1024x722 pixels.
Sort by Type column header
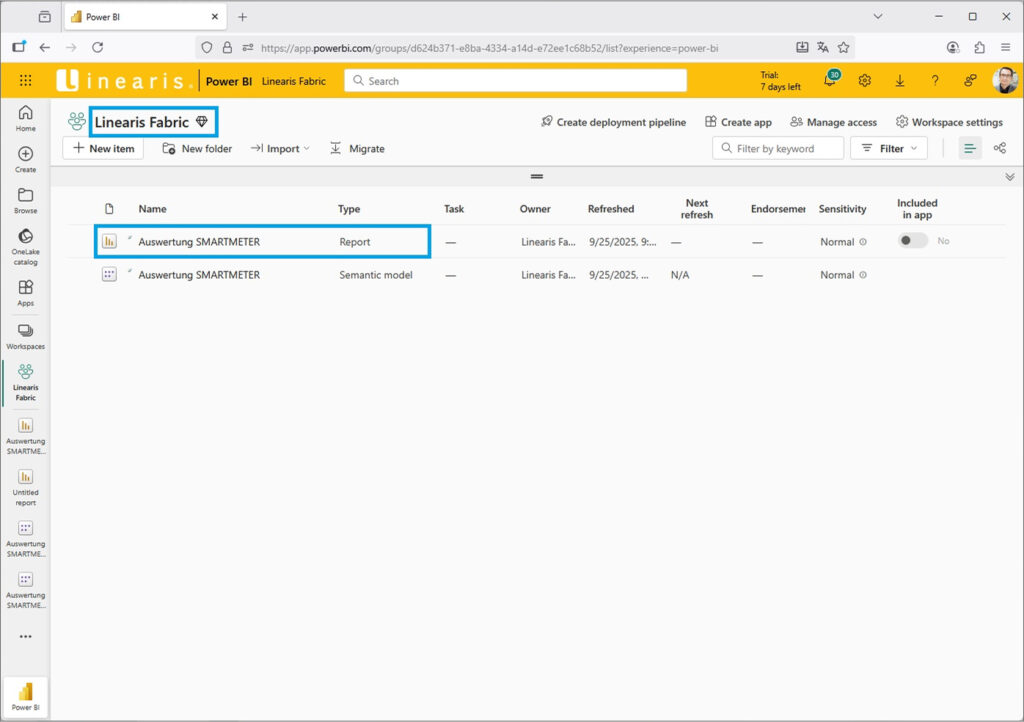click(x=349, y=209)
